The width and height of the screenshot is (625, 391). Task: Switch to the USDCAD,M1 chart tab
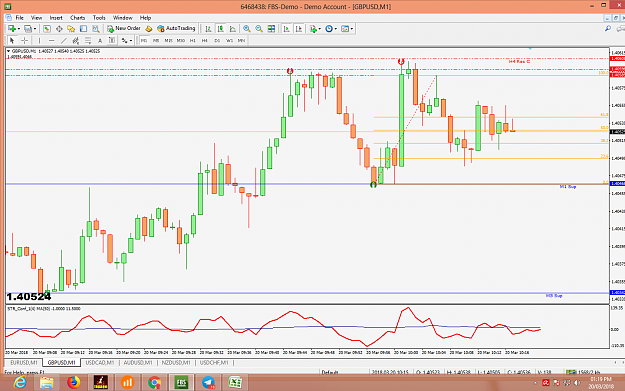click(x=100, y=363)
